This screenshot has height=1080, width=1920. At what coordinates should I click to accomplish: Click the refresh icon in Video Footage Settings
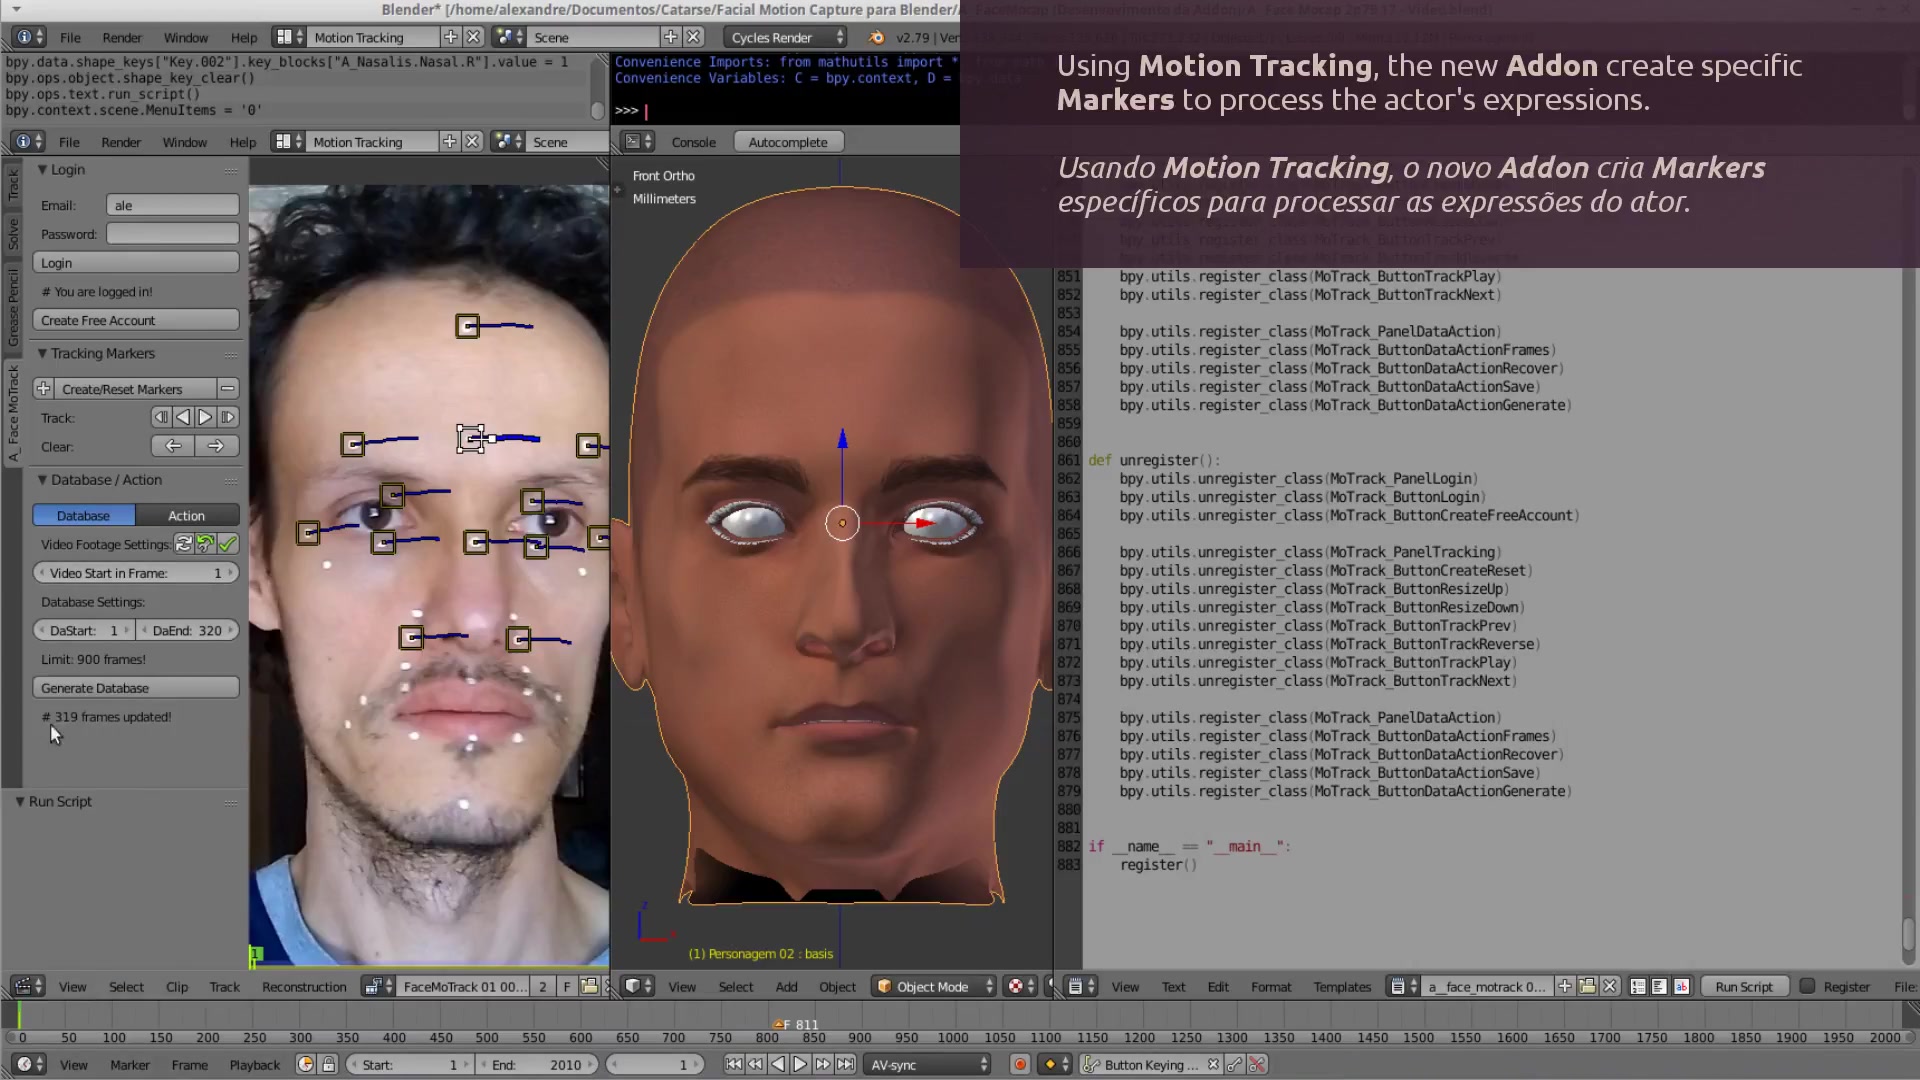(183, 544)
